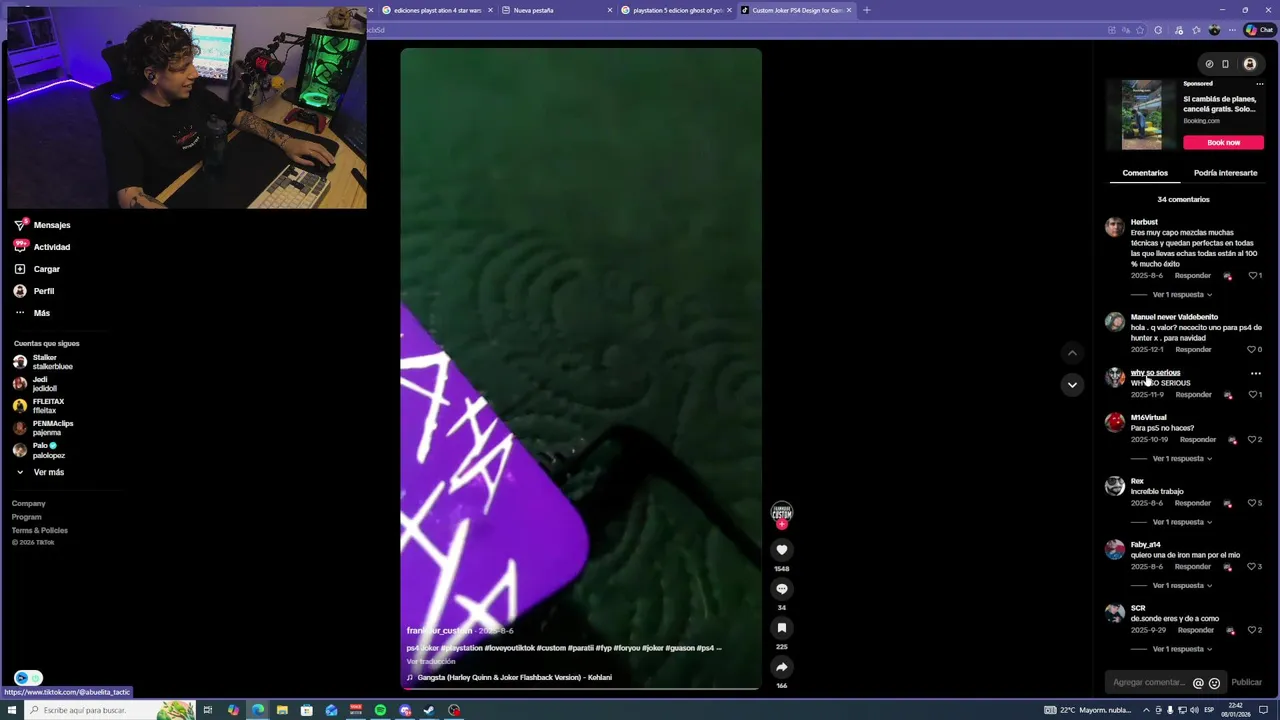Viewport: 1280px width, 720px height.
Task: Open comments via the speech bubble icon
Action: (x=782, y=589)
